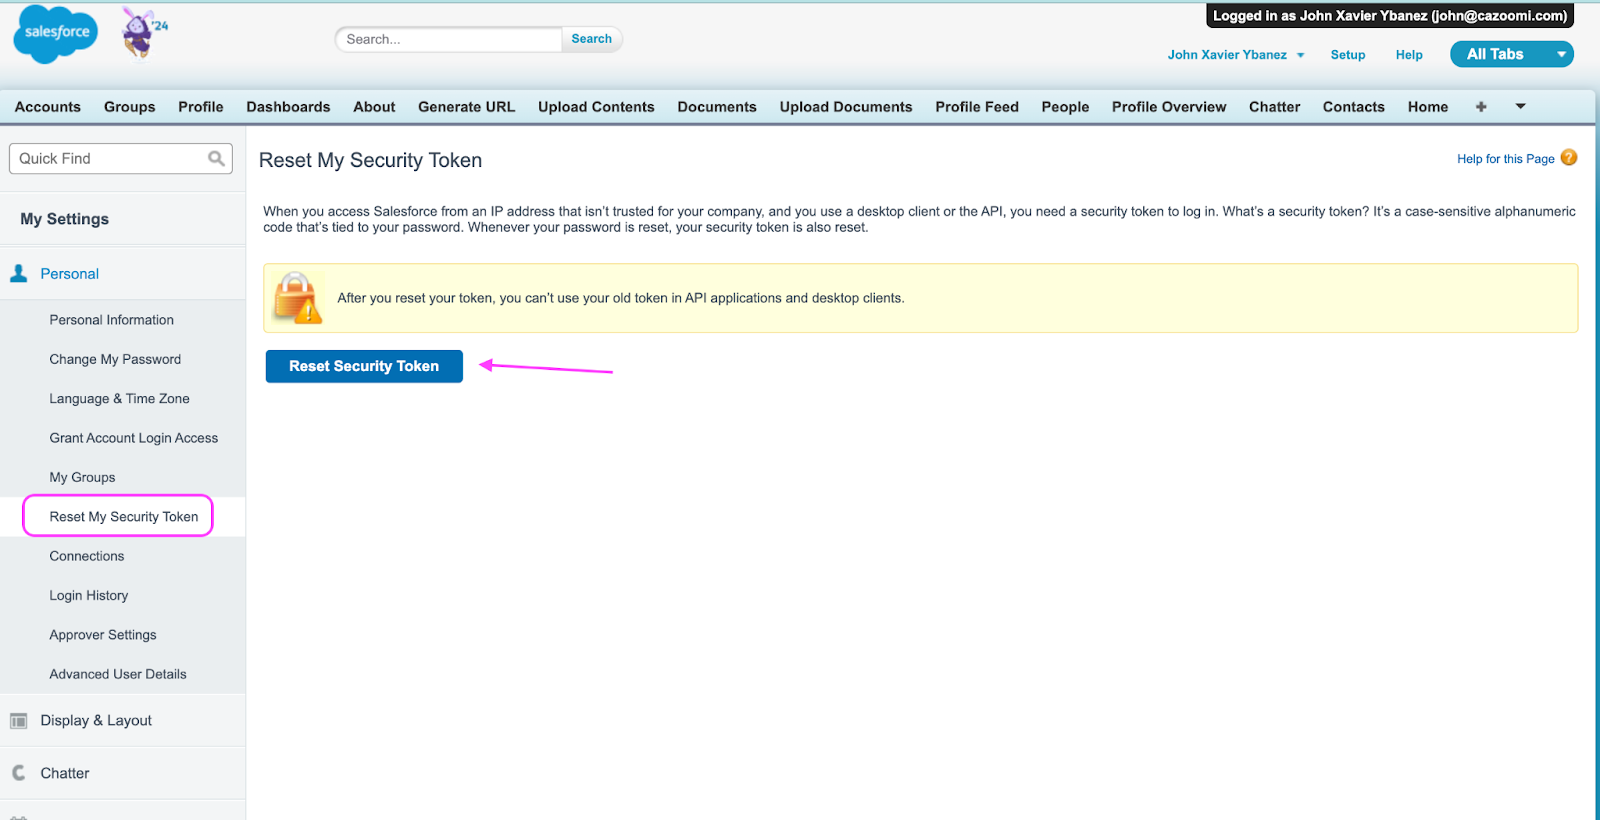The width and height of the screenshot is (1600, 820).
Task: Click the Reset Security Token button
Action: tap(364, 366)
